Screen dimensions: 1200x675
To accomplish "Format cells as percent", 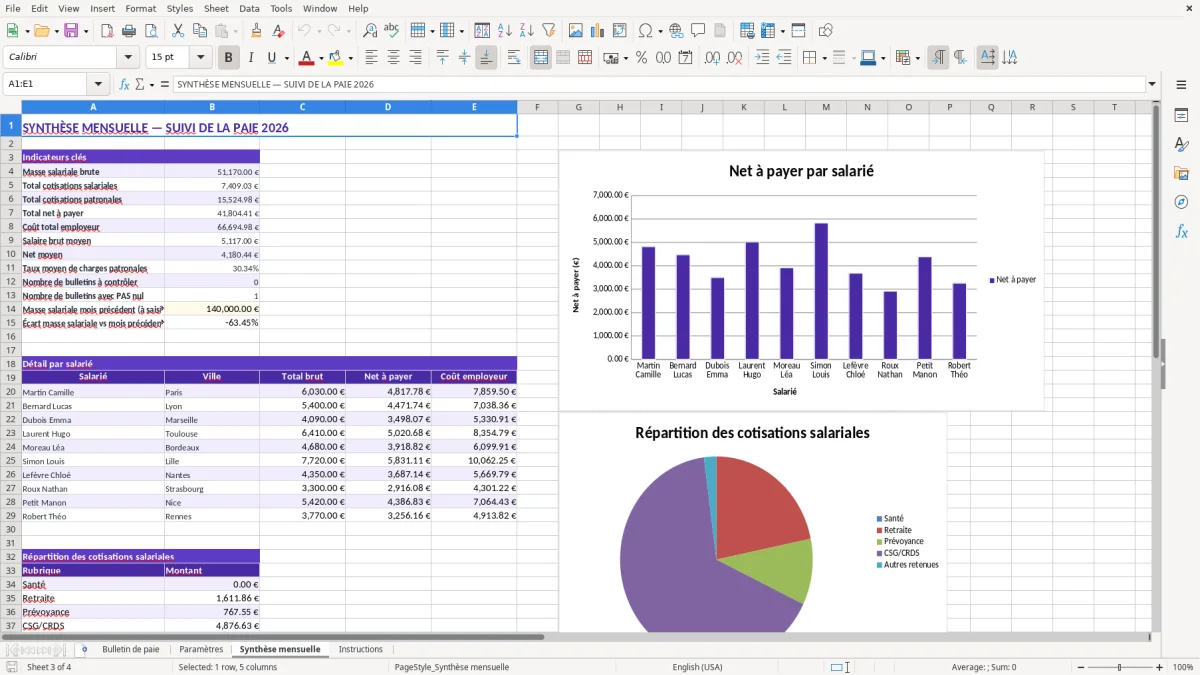I will coord(642,58).
